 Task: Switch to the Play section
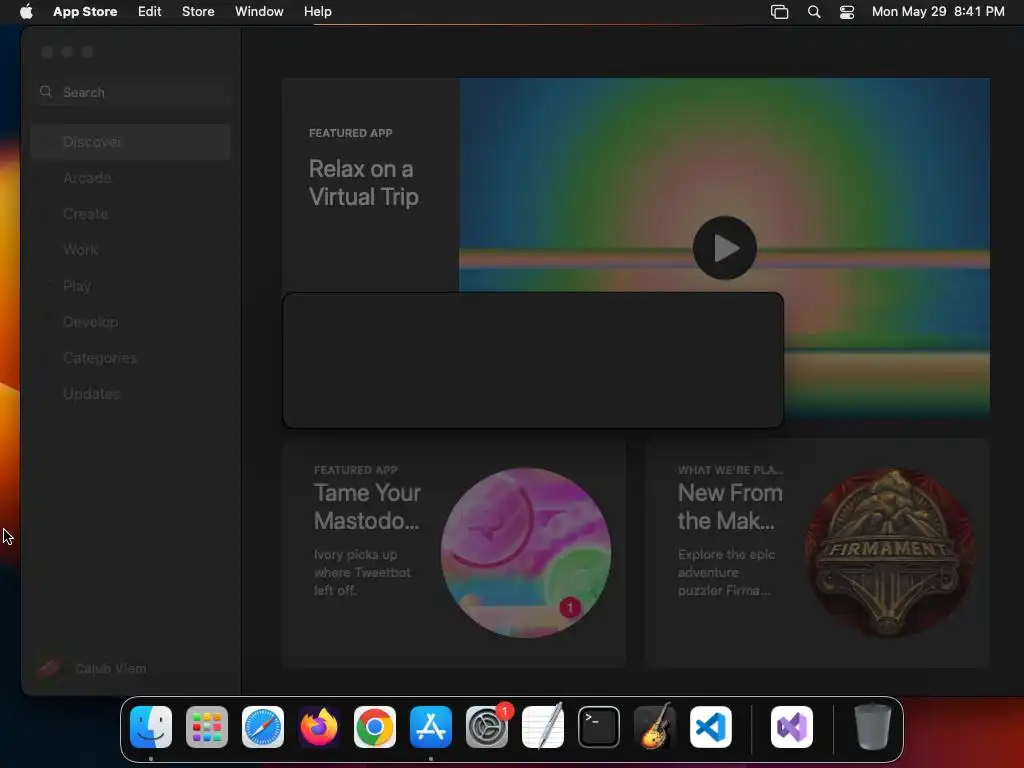pos(131,285)
